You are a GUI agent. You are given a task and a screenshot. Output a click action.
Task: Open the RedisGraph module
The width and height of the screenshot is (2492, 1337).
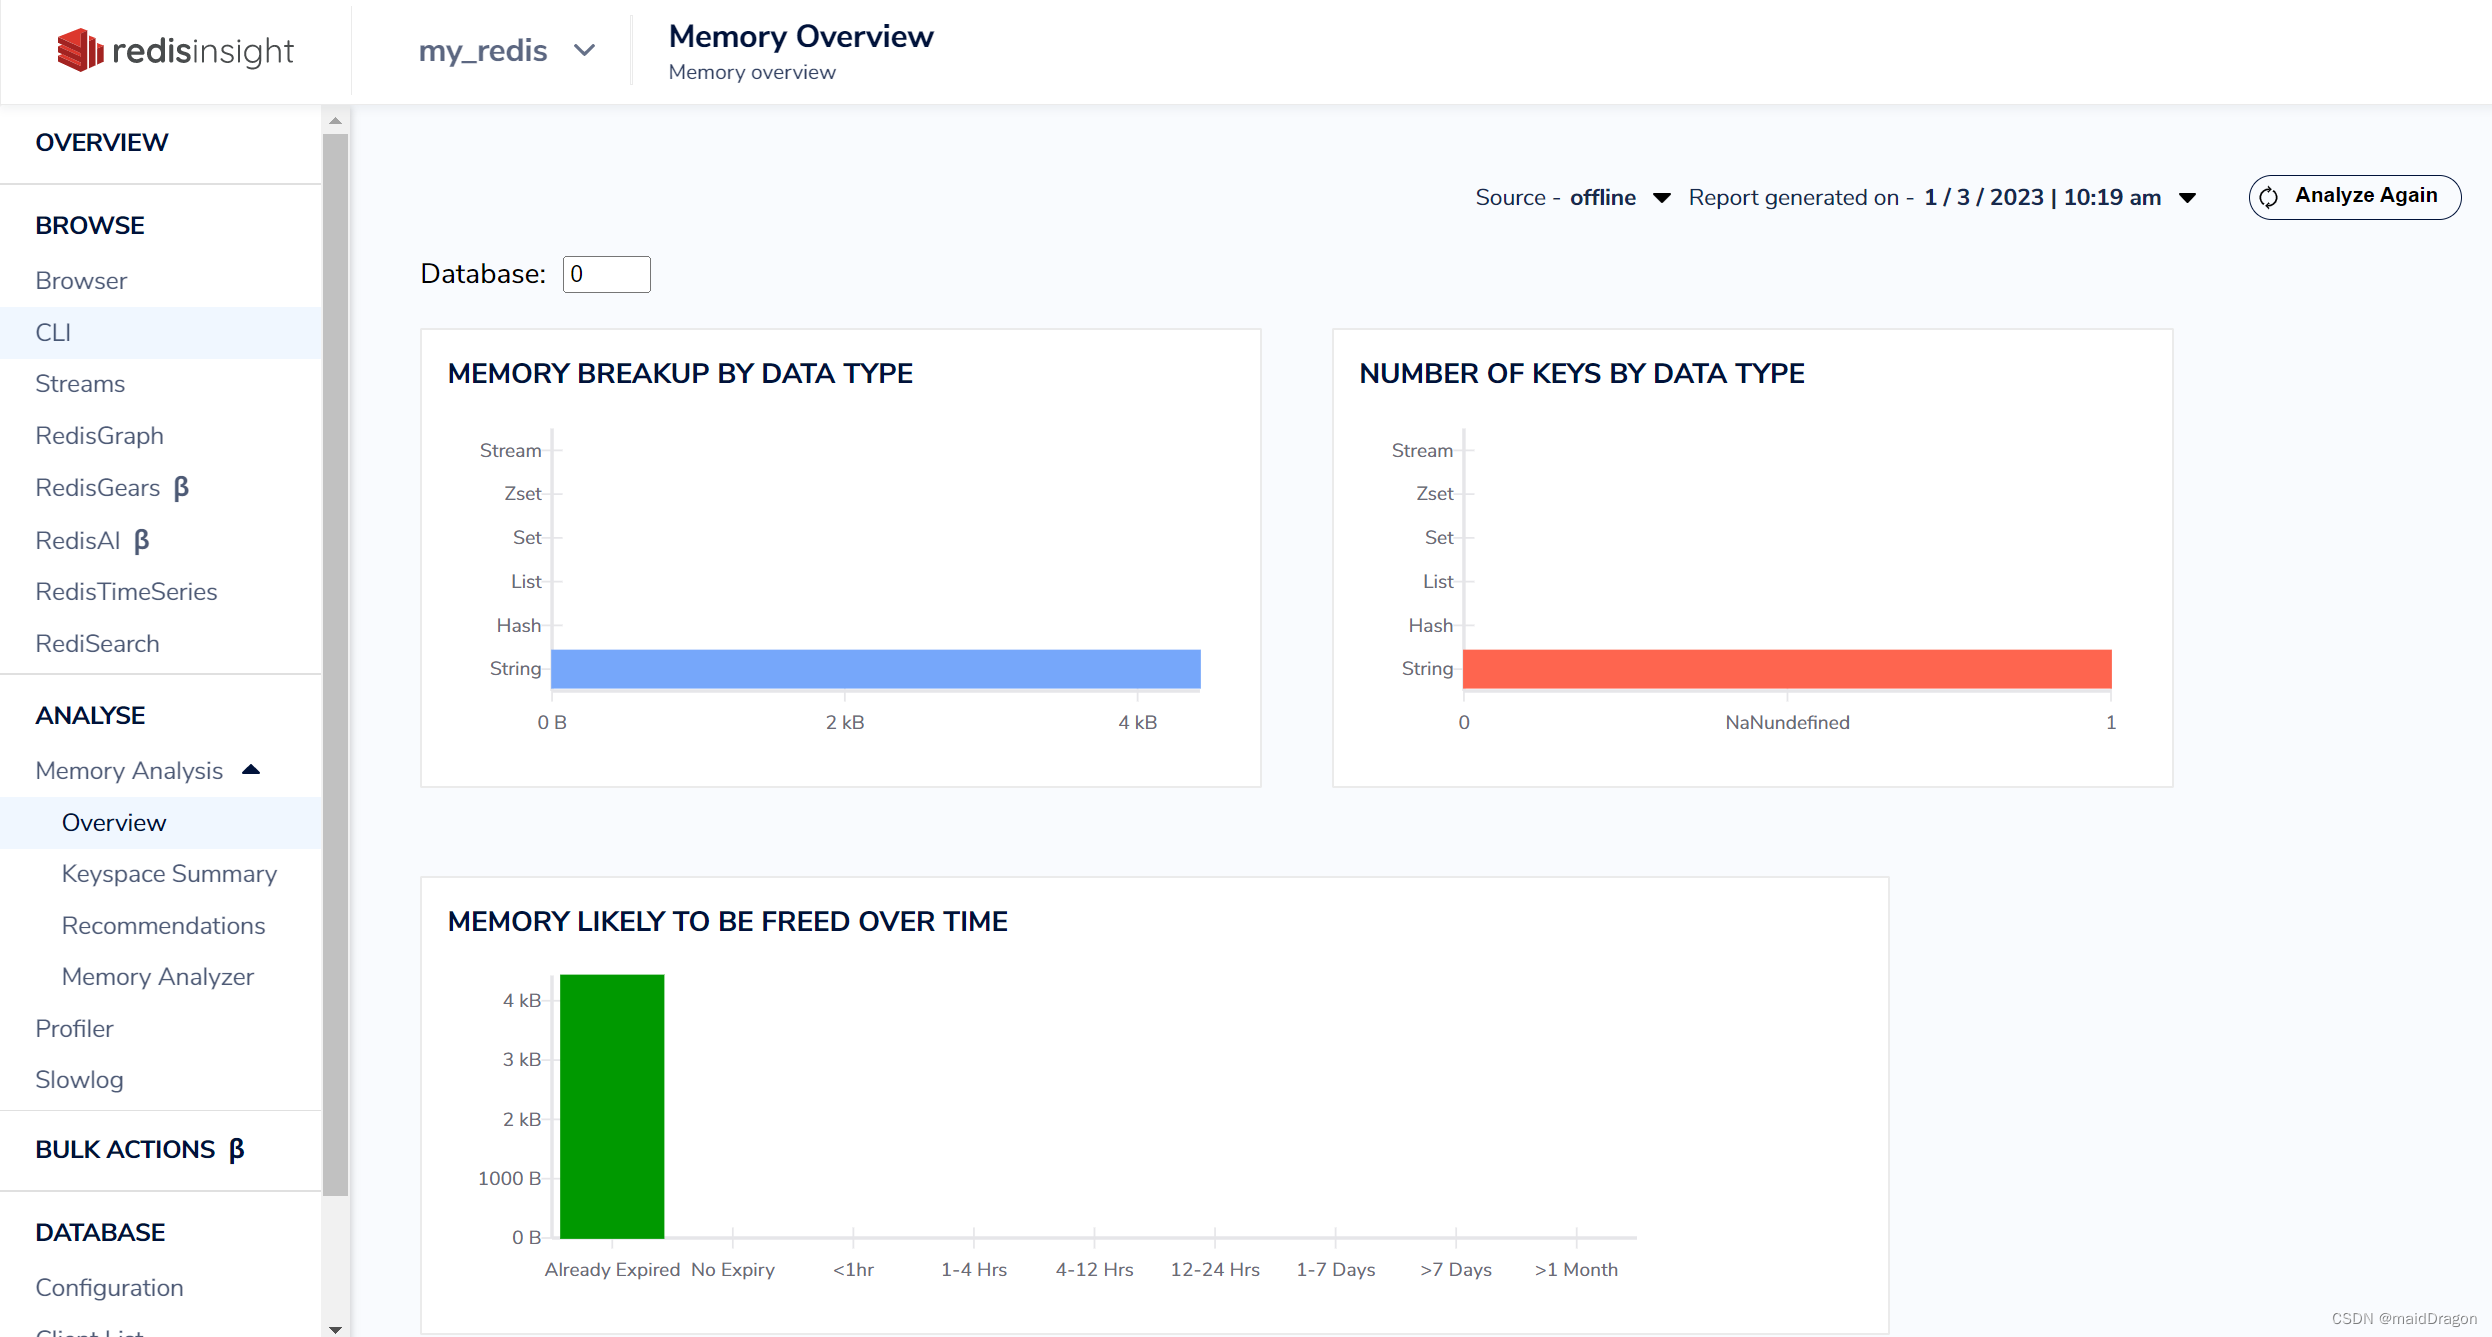99,436
